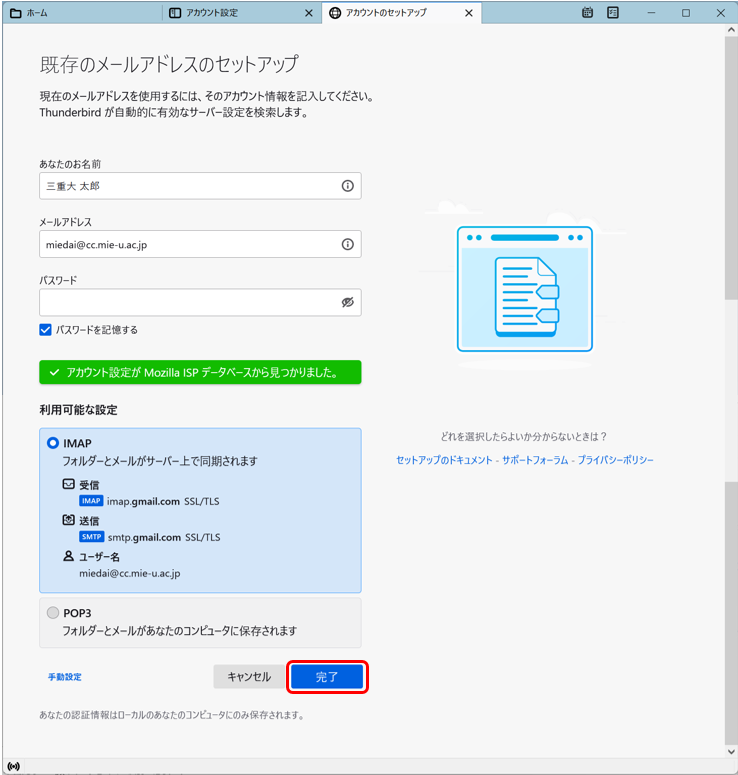
Task: Click the 利用可能な設定 heading
Action: coord(79,410)
